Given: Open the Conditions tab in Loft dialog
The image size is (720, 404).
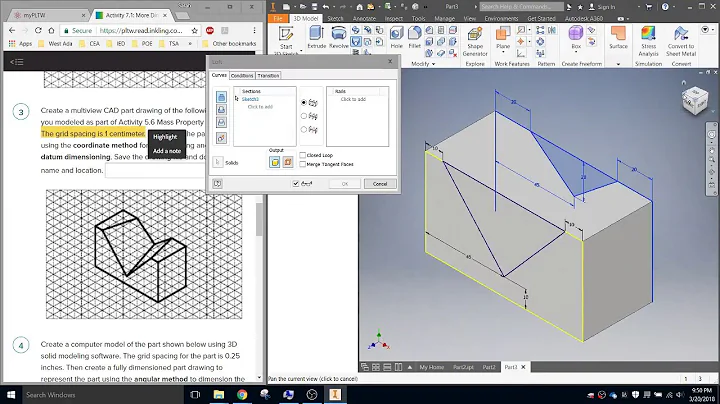Looking at the screenshot, I should (242, 75).
